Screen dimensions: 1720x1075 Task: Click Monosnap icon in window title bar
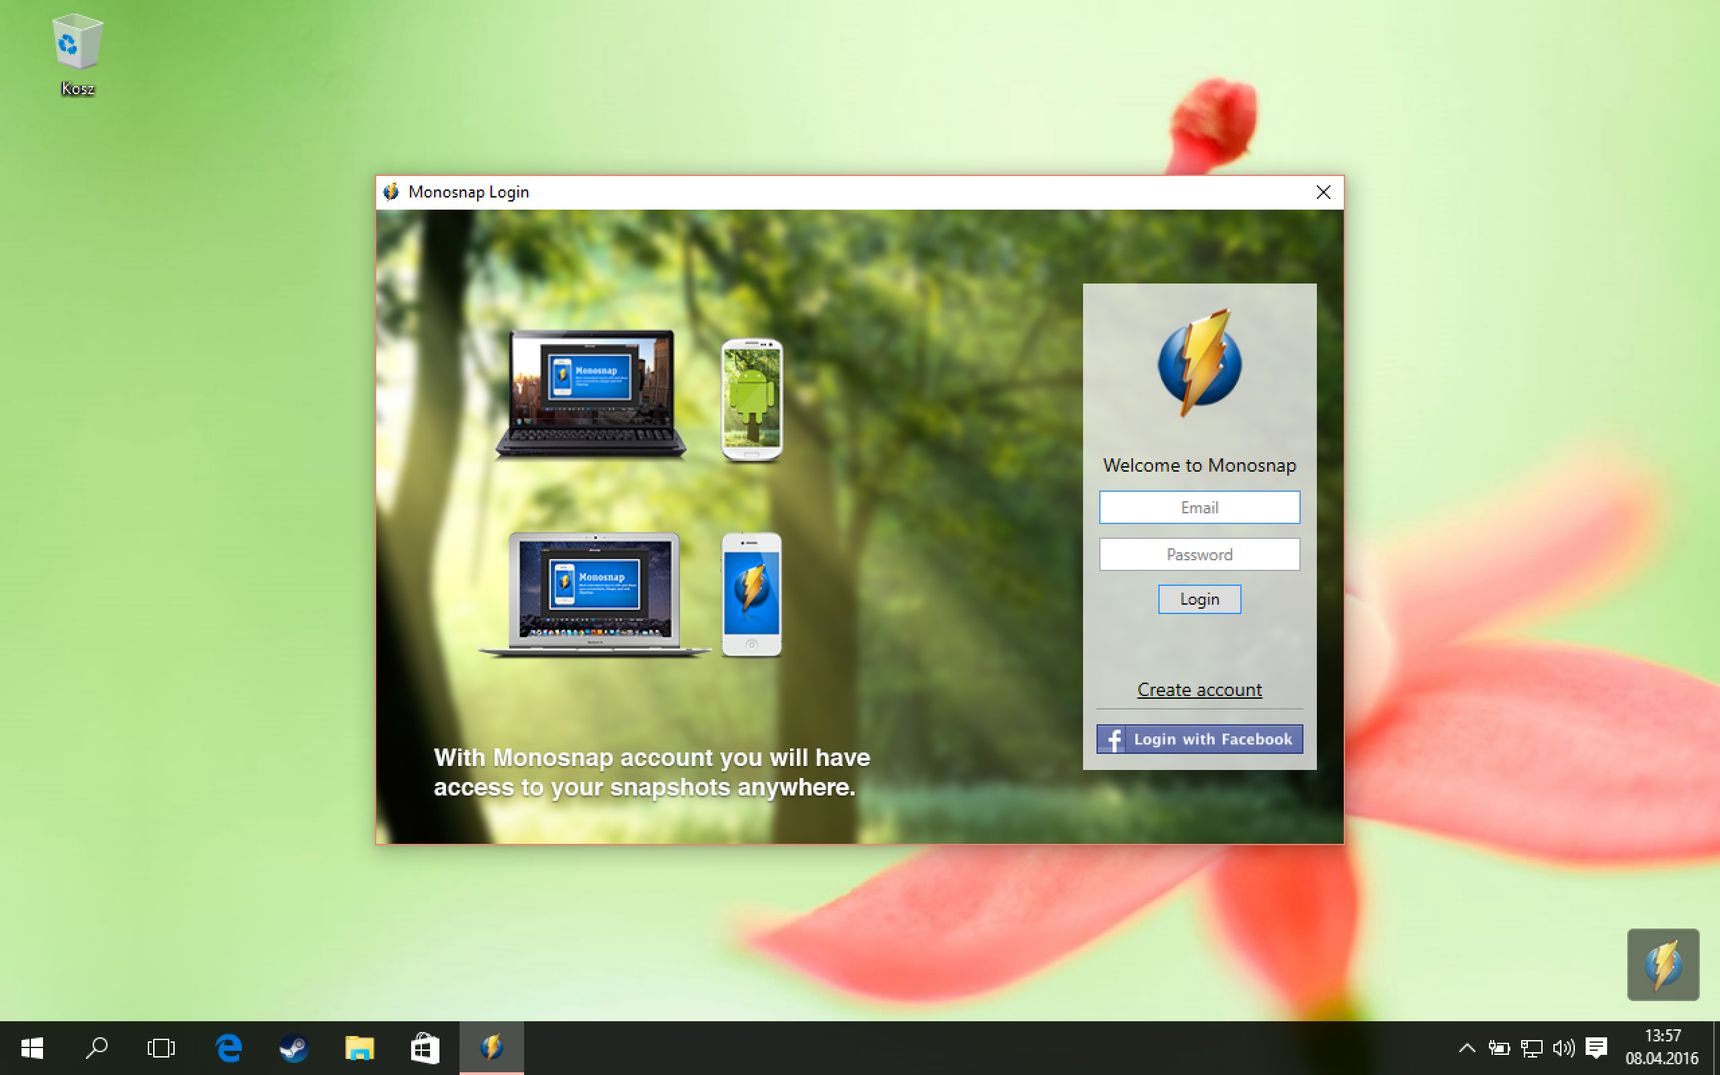tap(391, 192)
